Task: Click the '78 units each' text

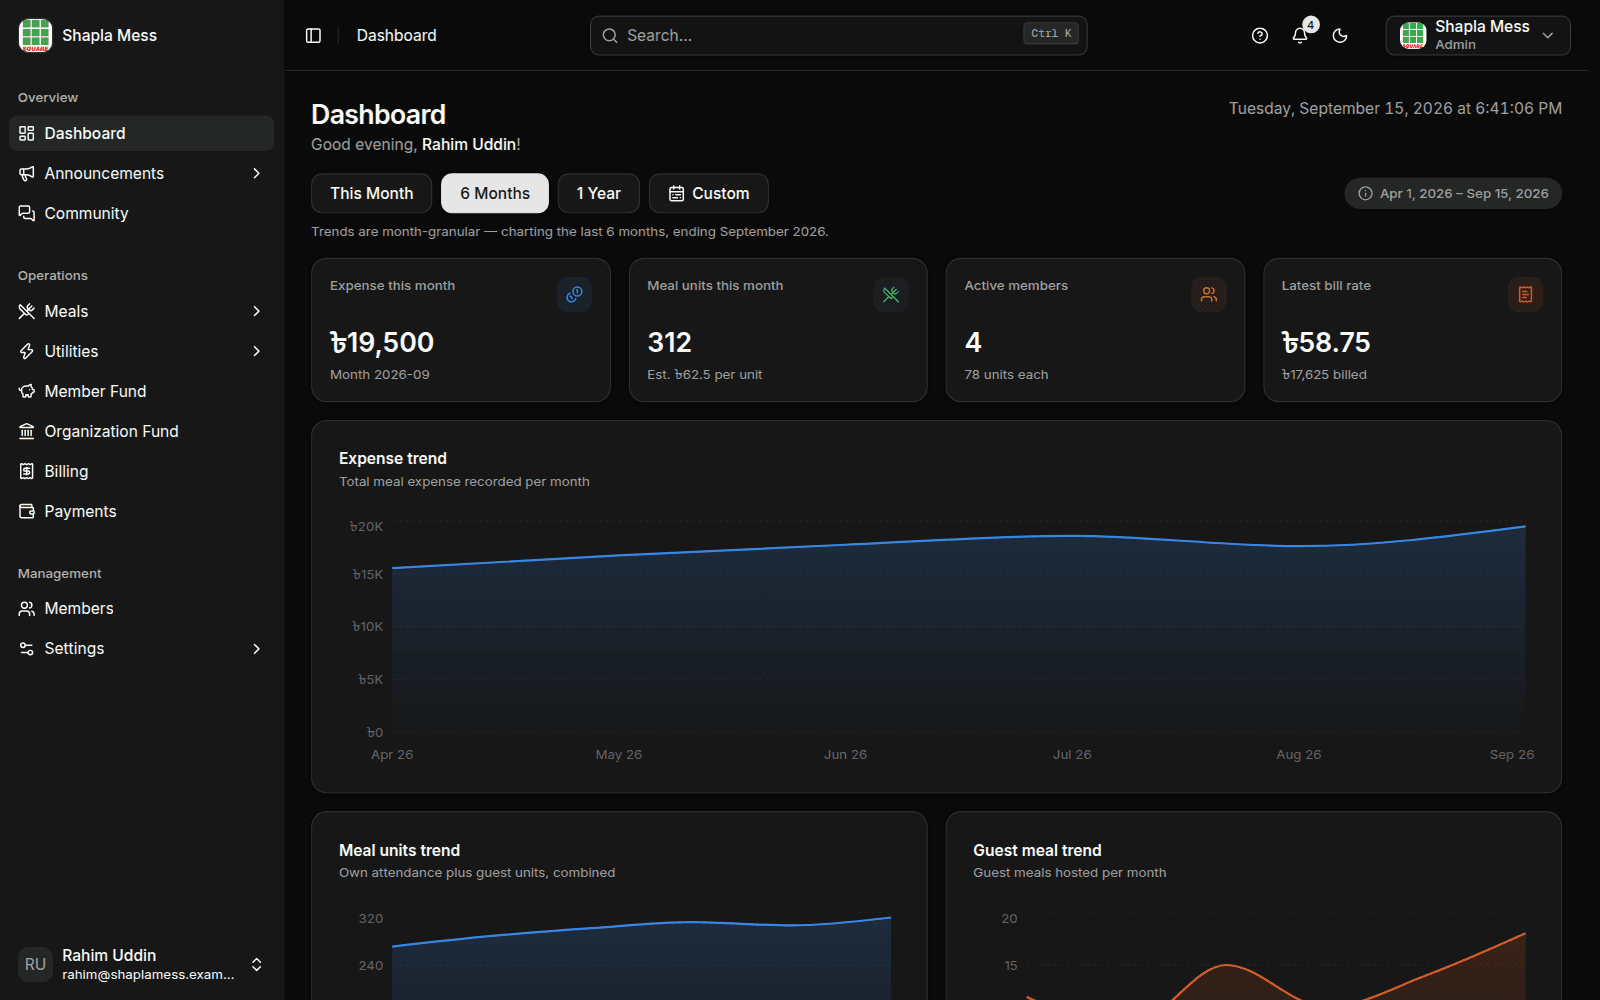Action: (x=1006, y=375)
